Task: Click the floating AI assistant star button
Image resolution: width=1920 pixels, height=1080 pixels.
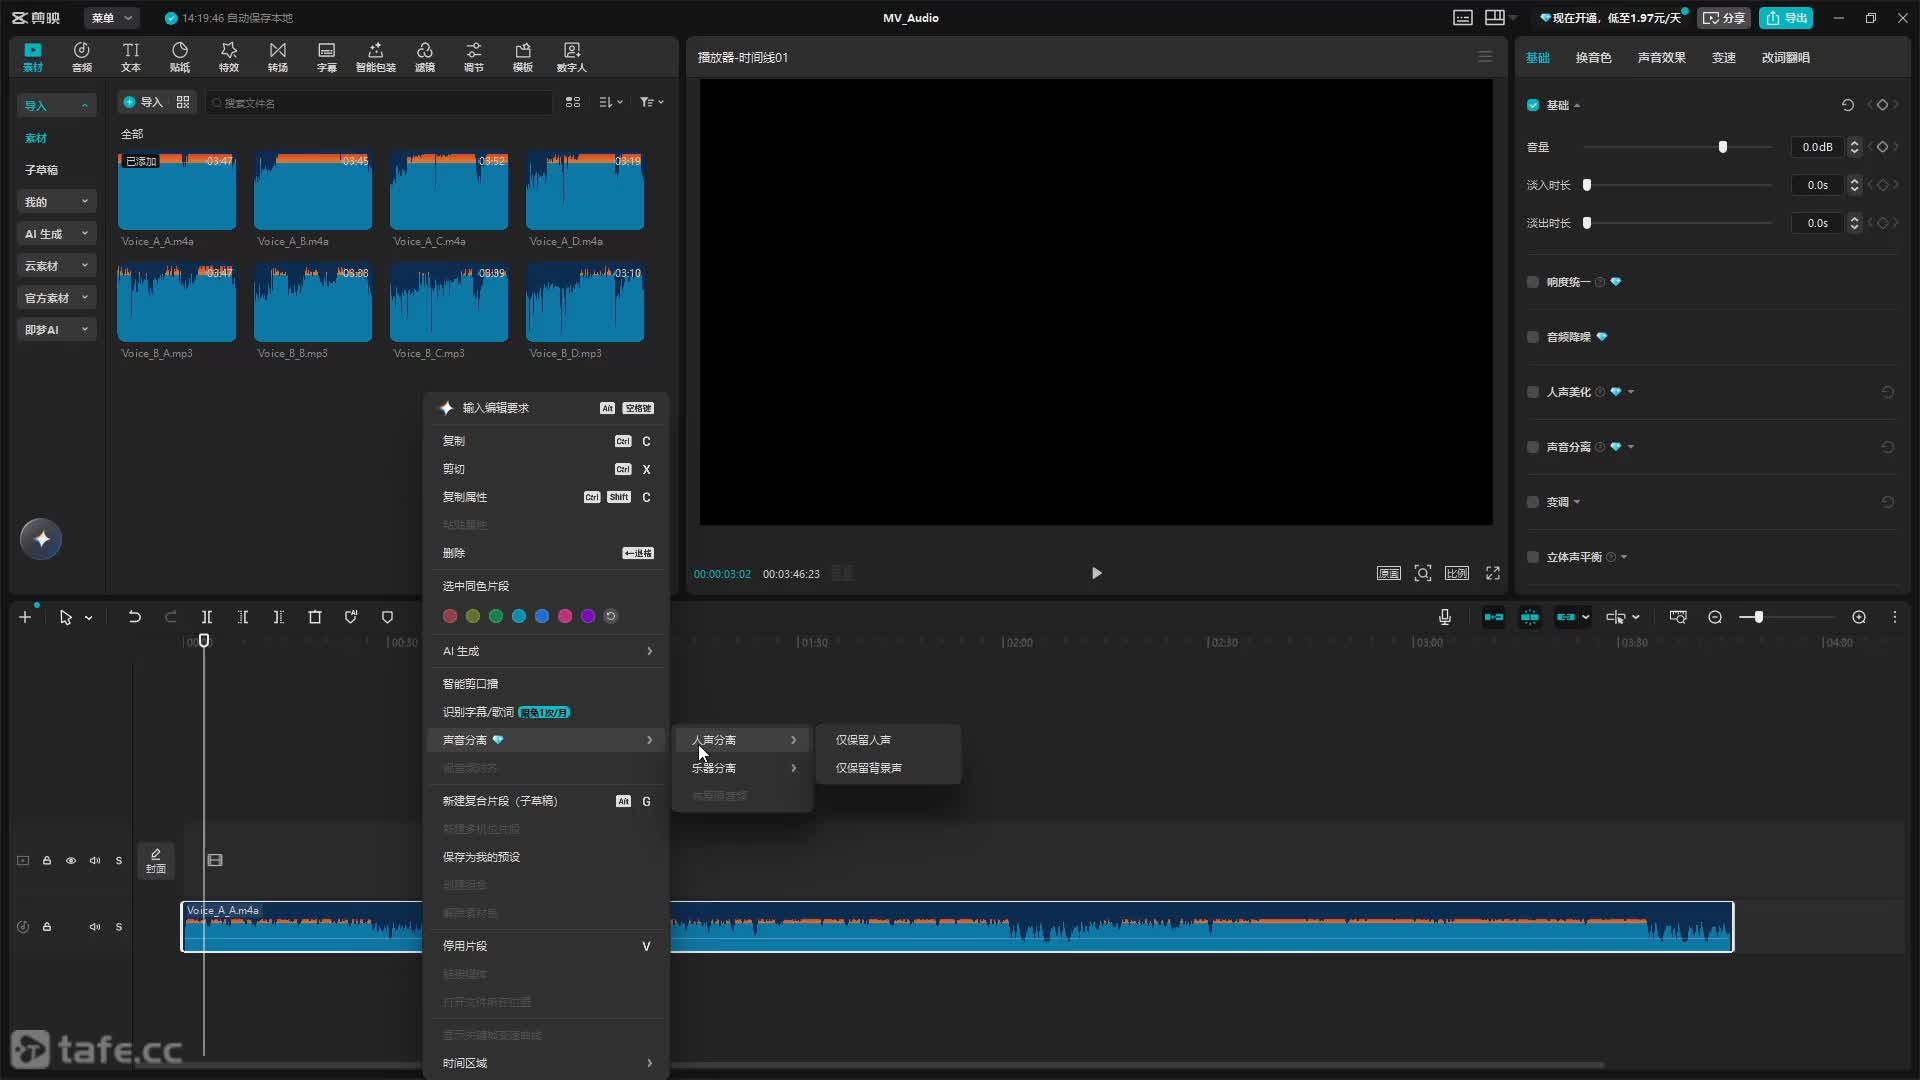Action: pos(41,539)
